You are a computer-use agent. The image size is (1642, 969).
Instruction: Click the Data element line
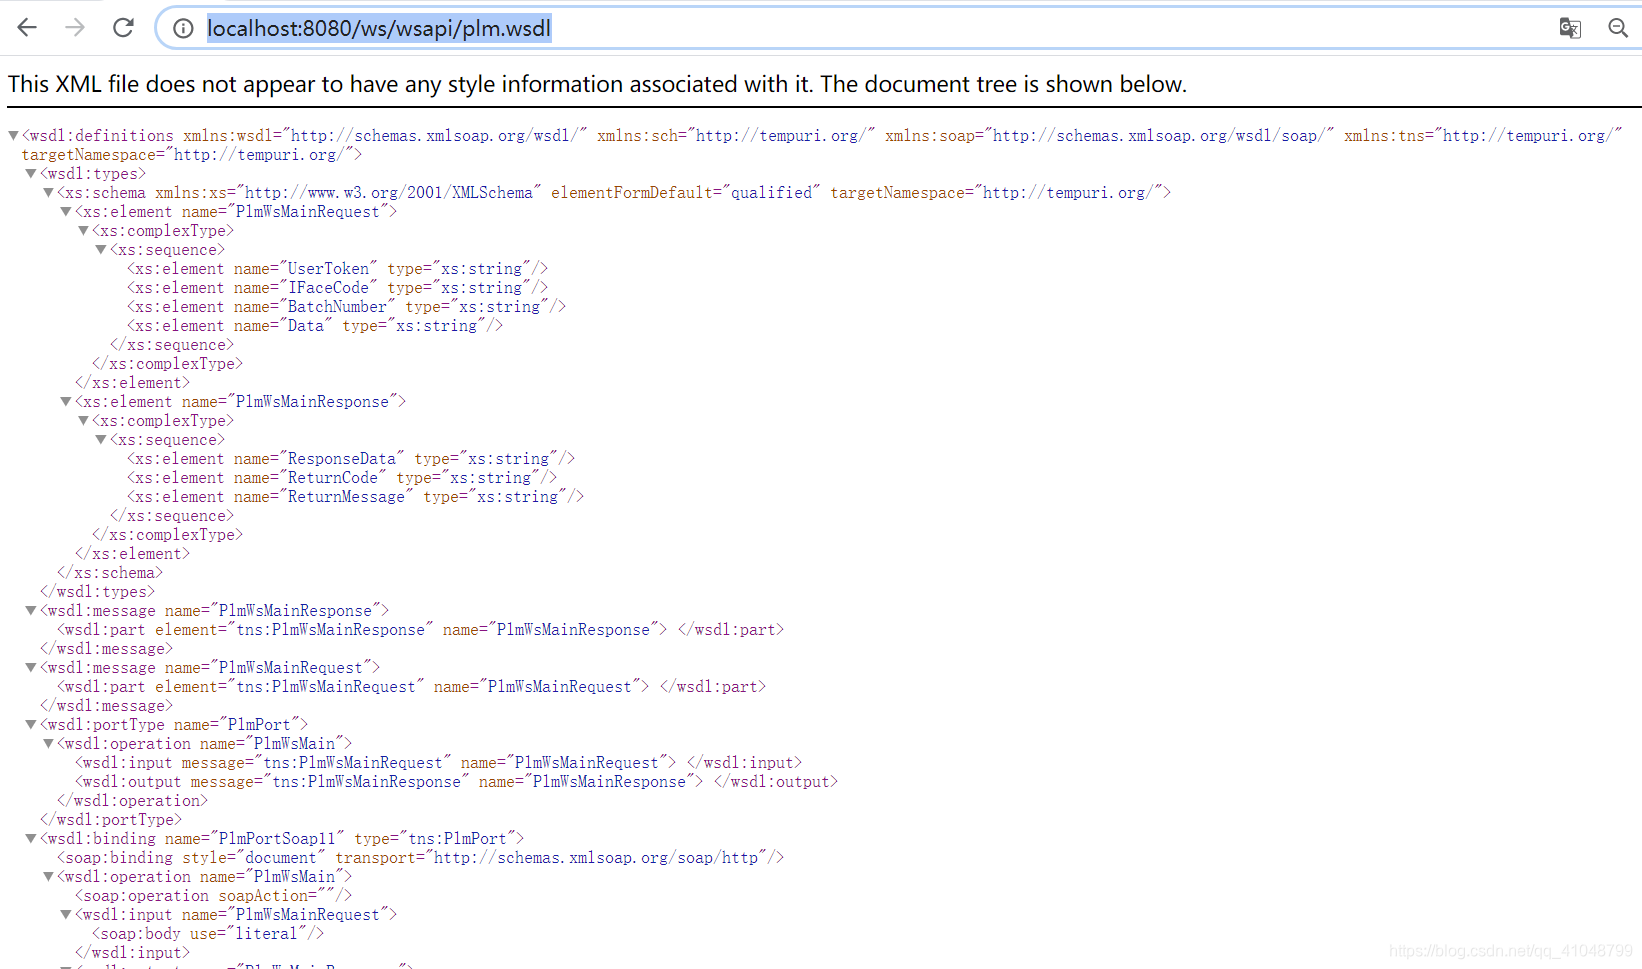[315, 325]
